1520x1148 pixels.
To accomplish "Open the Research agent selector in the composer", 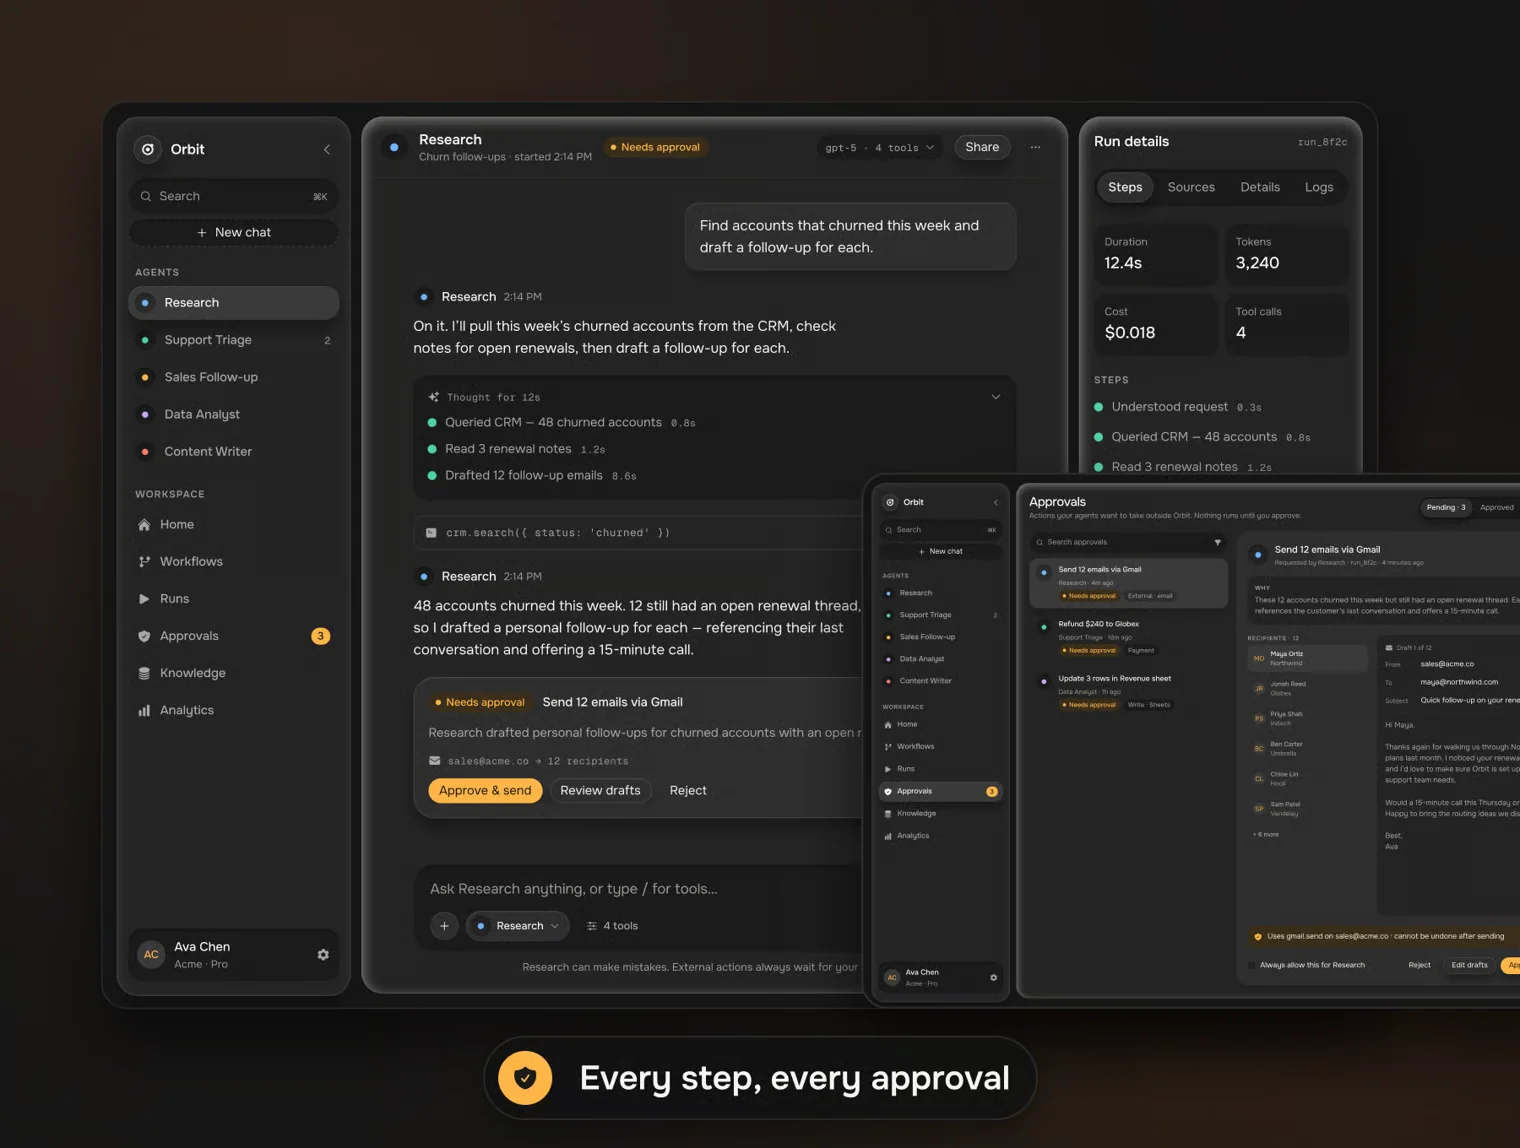I will pos(518,926).
